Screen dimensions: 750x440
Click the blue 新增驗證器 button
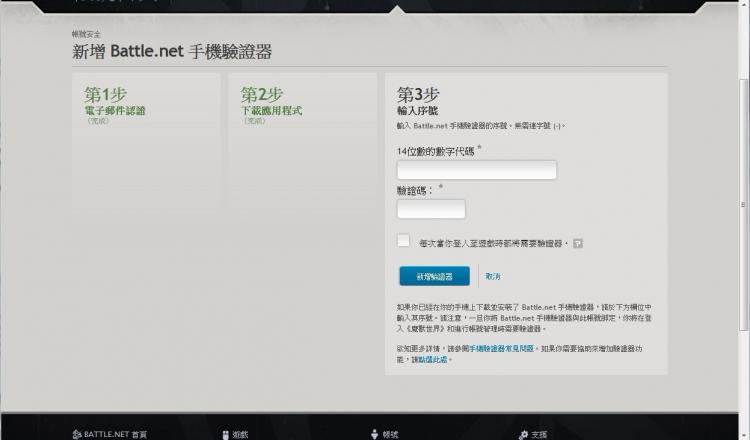coord(434,276)
